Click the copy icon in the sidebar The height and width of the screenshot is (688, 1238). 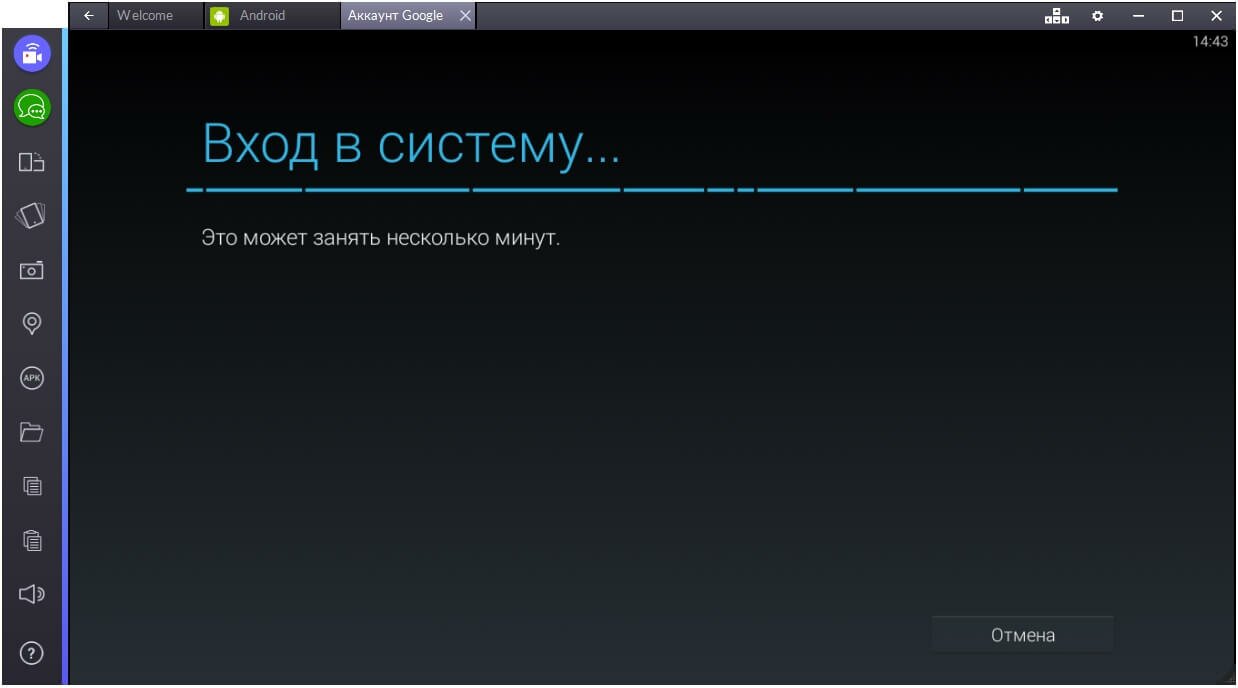coord(32,486)
